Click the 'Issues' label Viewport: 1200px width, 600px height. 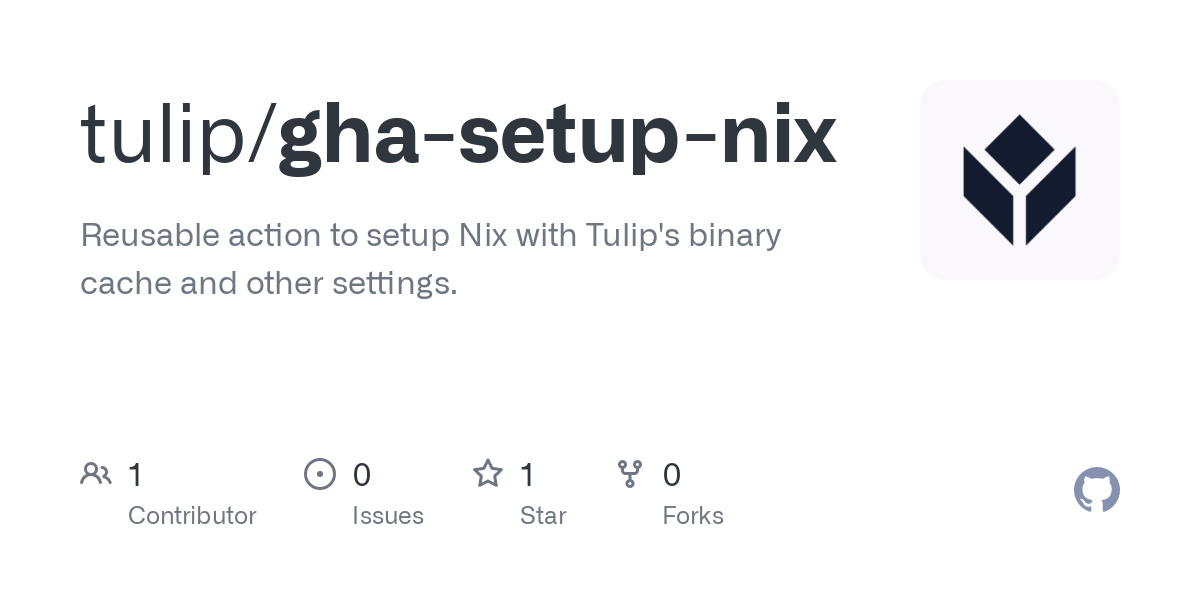[x=388, y=516]
